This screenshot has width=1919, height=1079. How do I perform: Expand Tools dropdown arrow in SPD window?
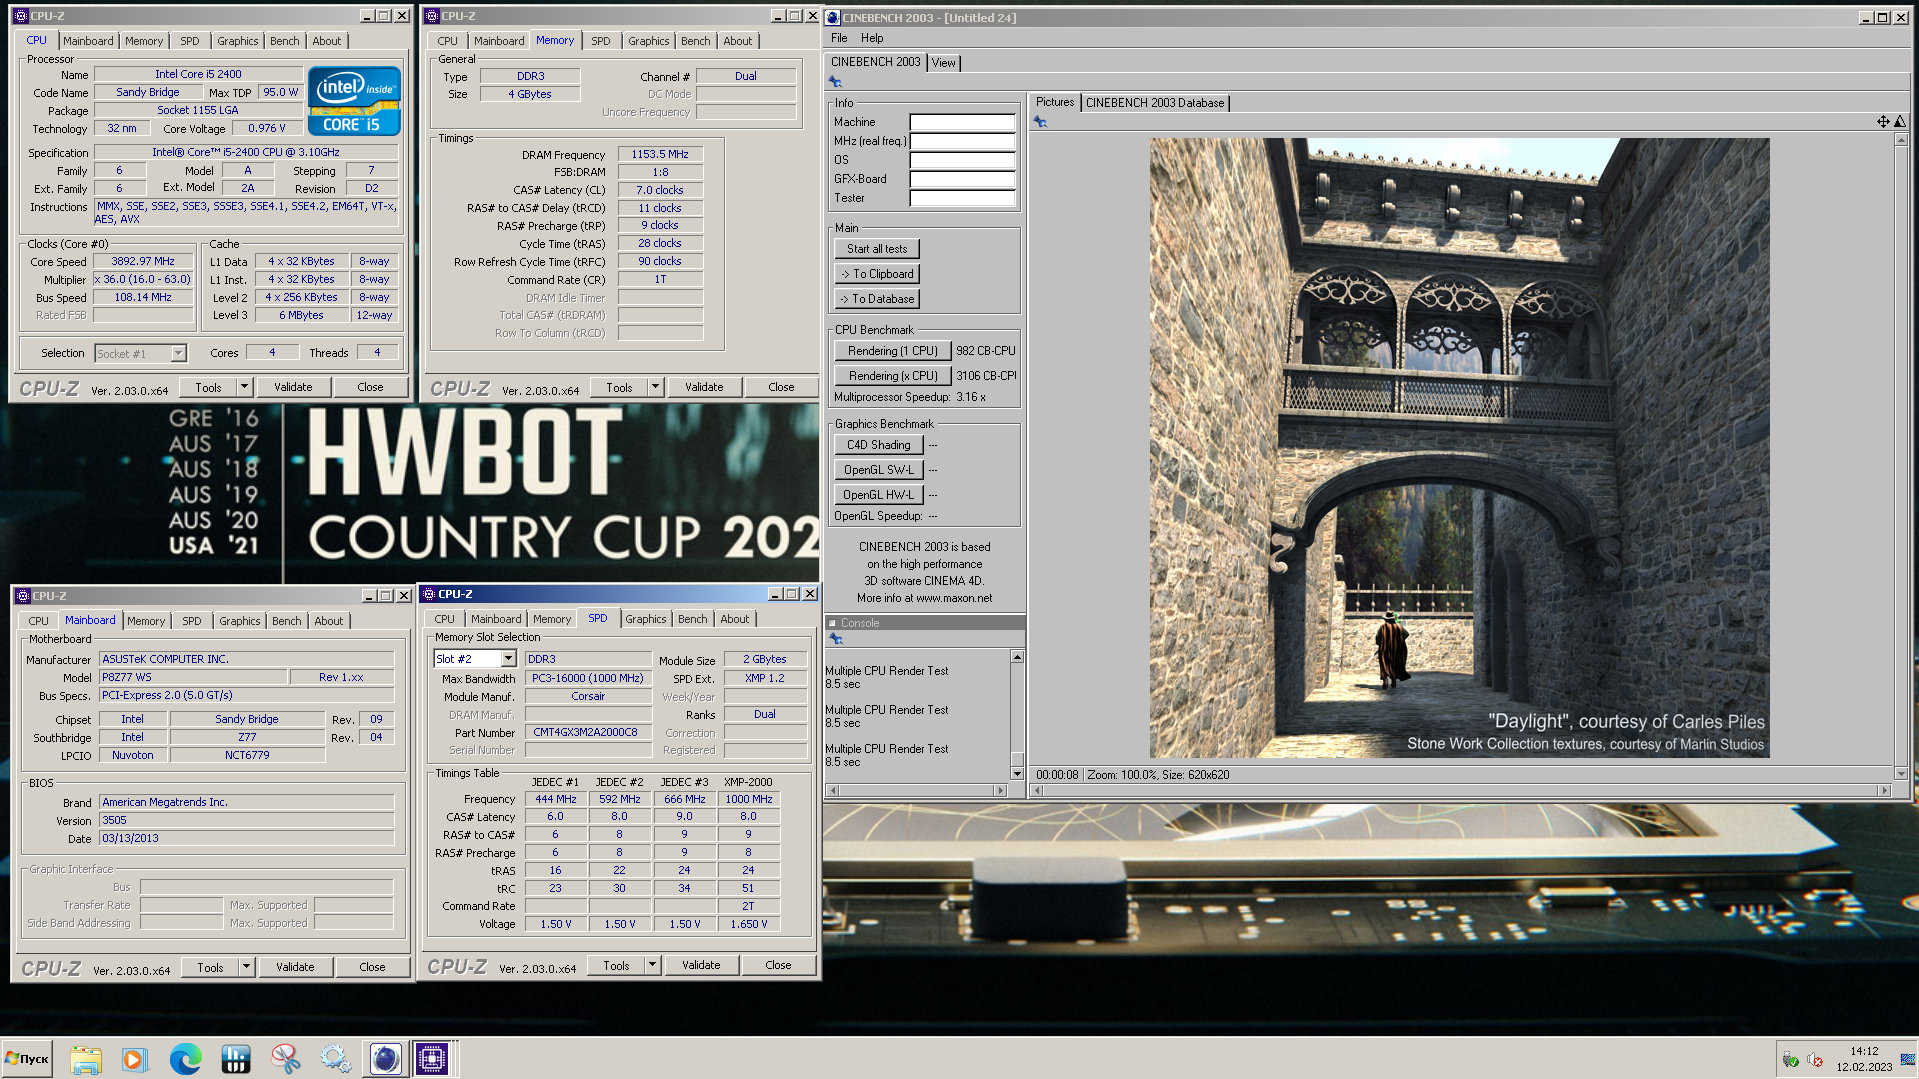pos(652,965)
